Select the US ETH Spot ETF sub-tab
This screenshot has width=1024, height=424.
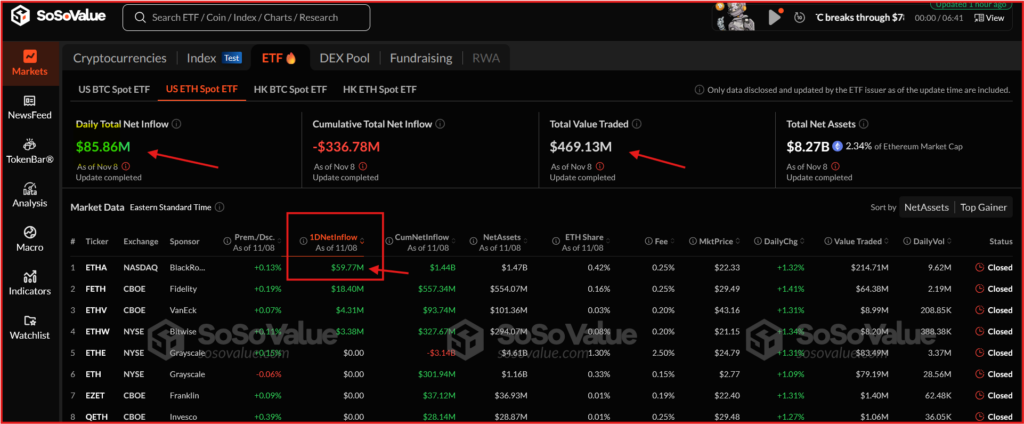tap(201, 90)
